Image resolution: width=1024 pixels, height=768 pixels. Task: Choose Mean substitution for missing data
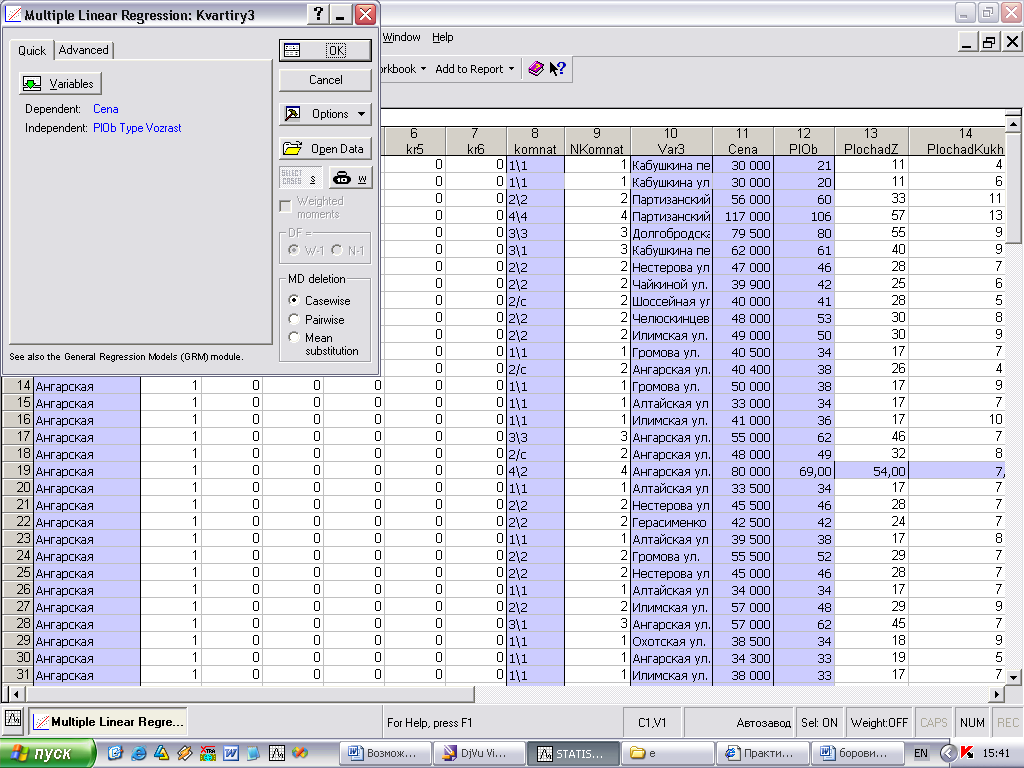(x=293, y=338)
